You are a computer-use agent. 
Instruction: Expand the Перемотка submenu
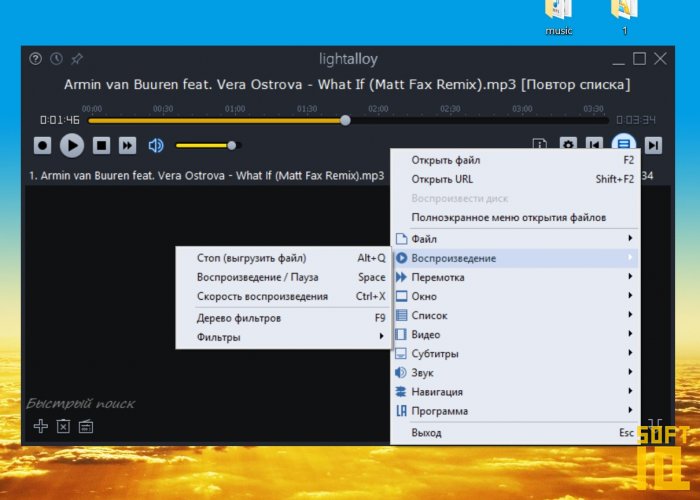515,277
